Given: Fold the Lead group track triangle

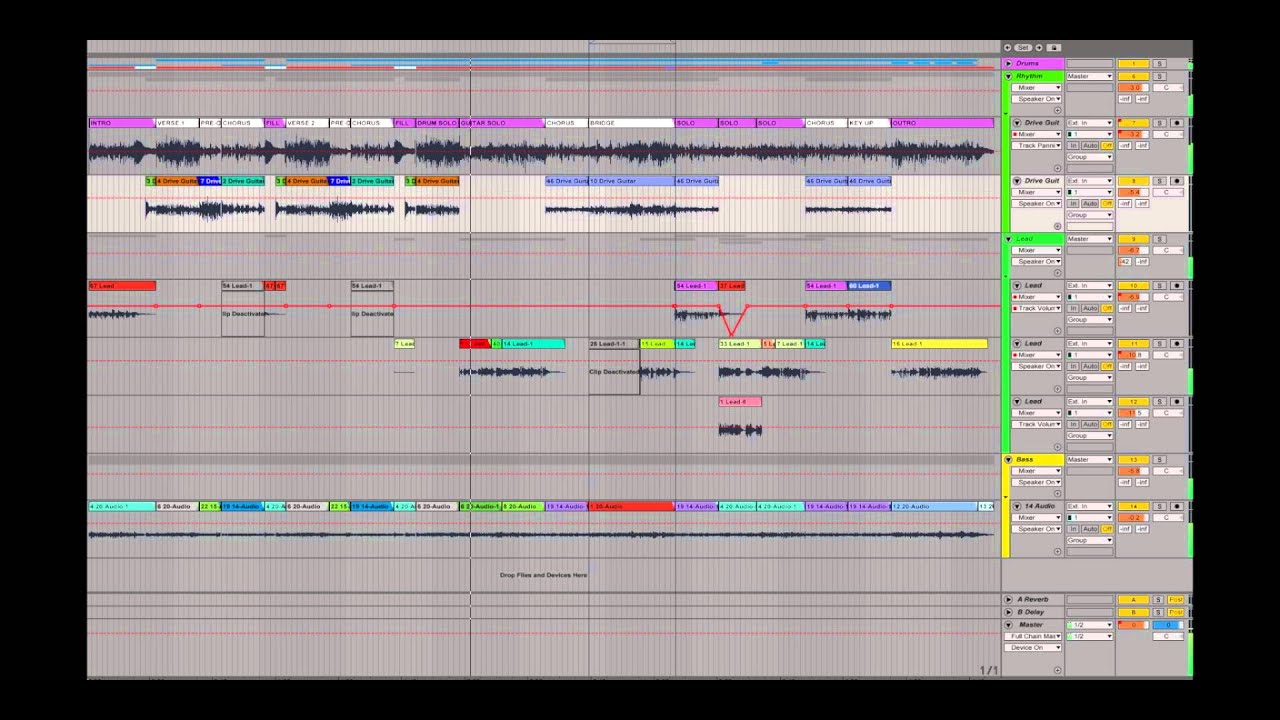Looking at the screenshot, I should [x=1008, y=239].
